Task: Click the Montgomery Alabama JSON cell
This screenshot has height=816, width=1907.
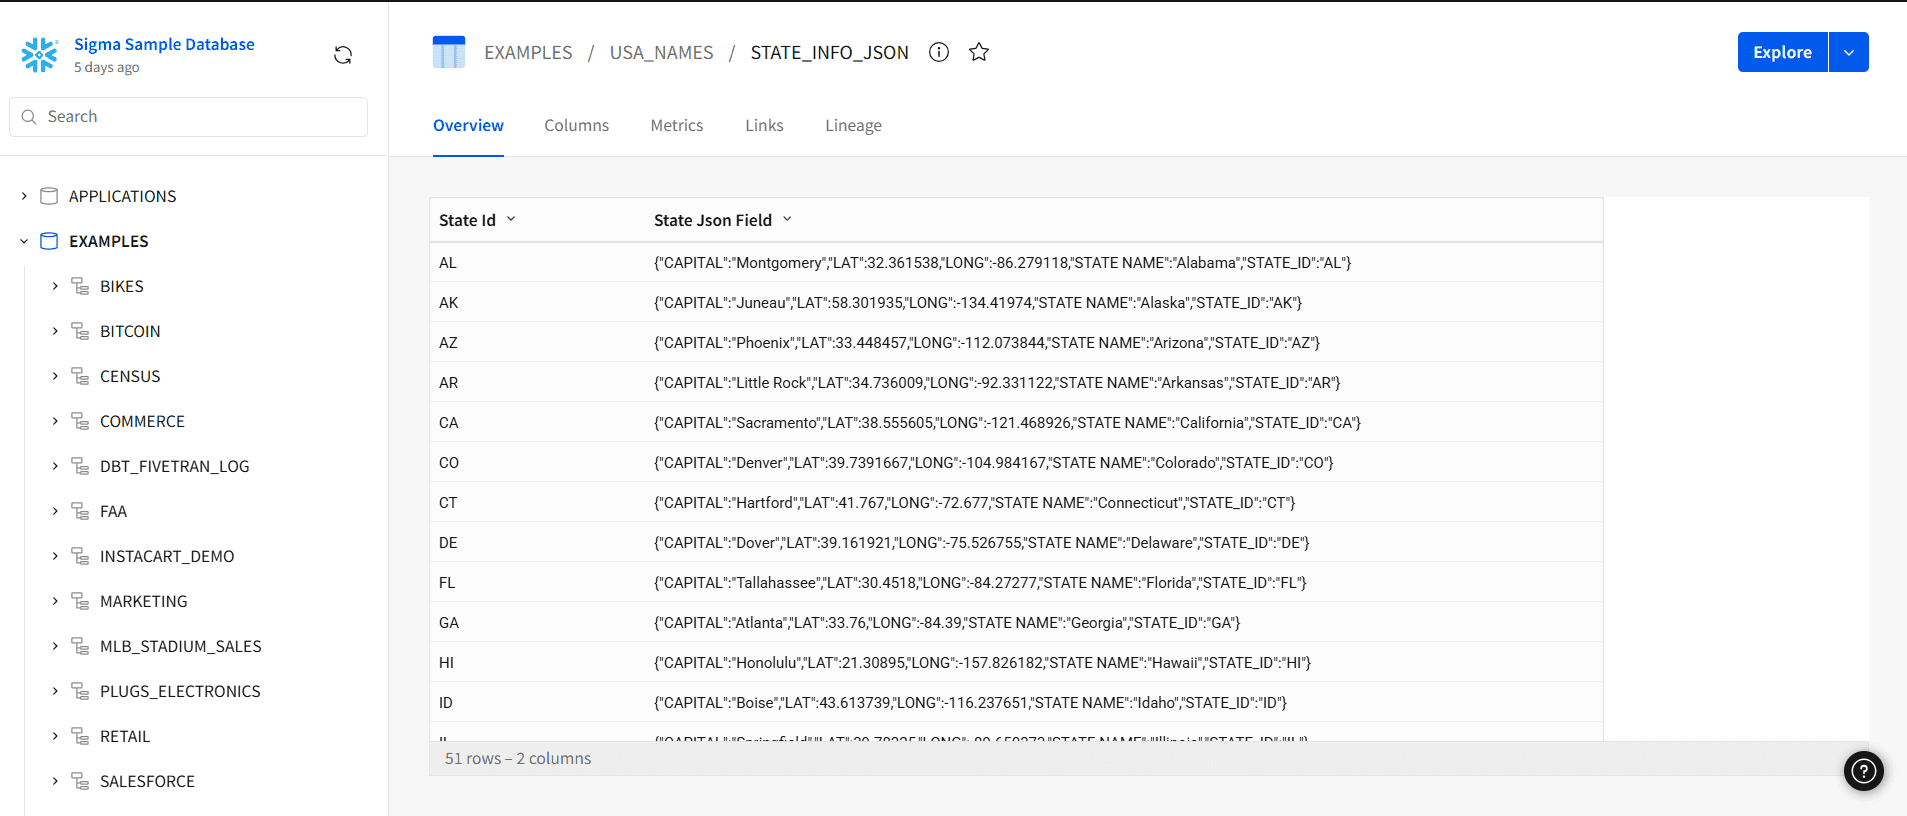Action: (1124, 262)
